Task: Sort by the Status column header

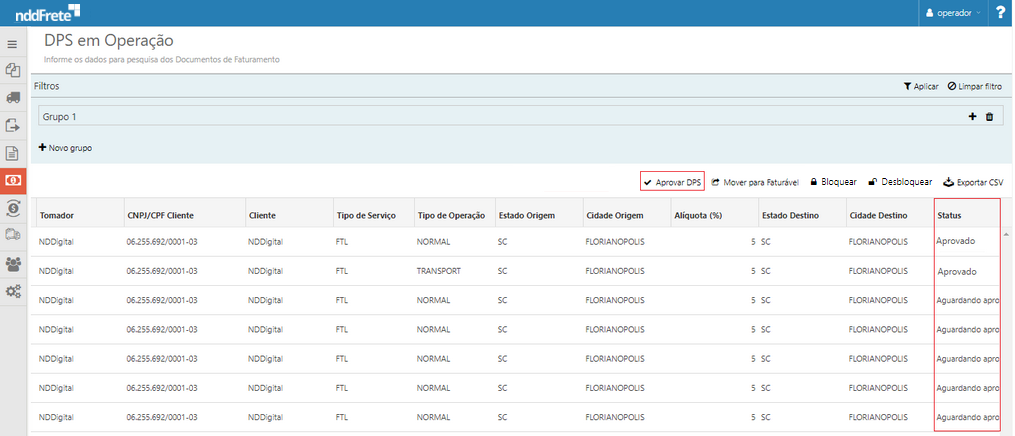Action: 950,216
